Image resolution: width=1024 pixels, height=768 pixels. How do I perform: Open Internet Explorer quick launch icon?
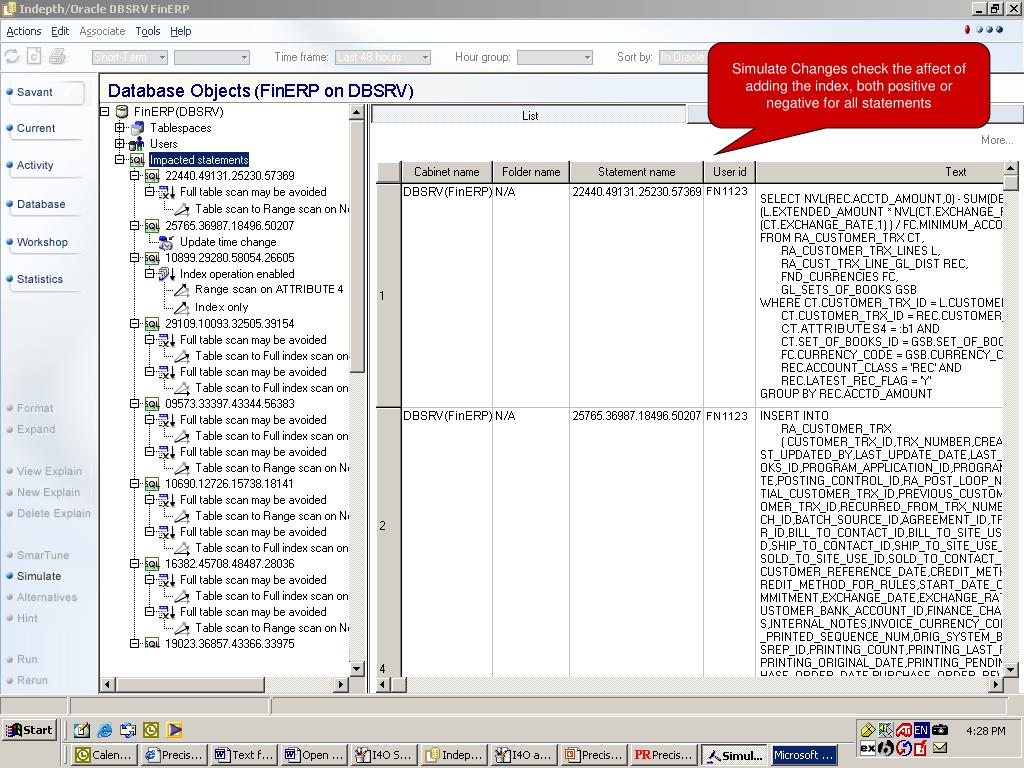pos(104,730)
